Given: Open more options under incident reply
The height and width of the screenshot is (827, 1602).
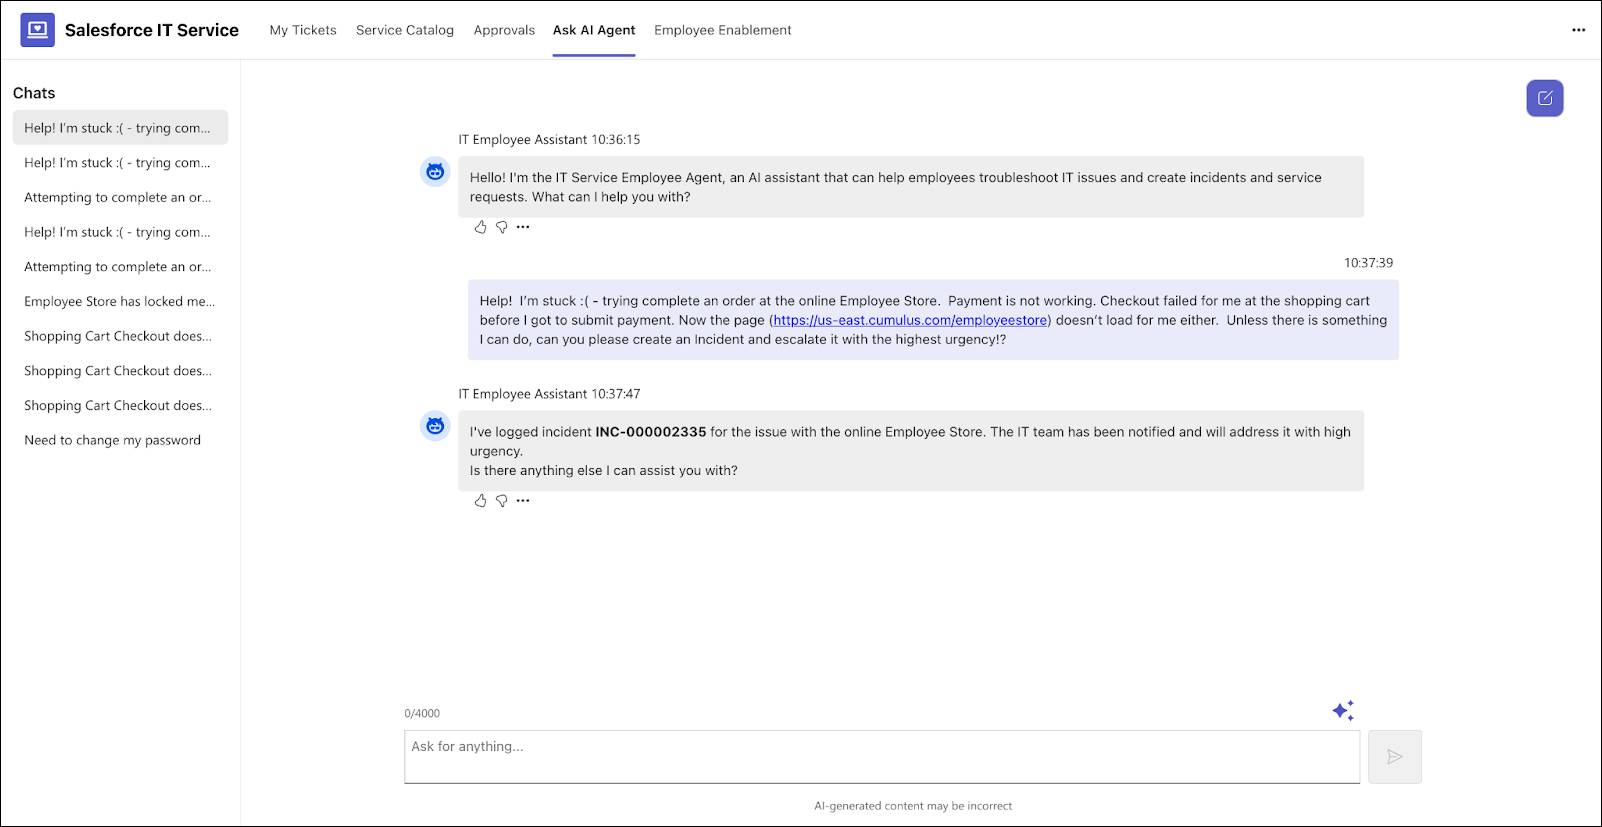Looking at the screenshot, I should [523, 500].
